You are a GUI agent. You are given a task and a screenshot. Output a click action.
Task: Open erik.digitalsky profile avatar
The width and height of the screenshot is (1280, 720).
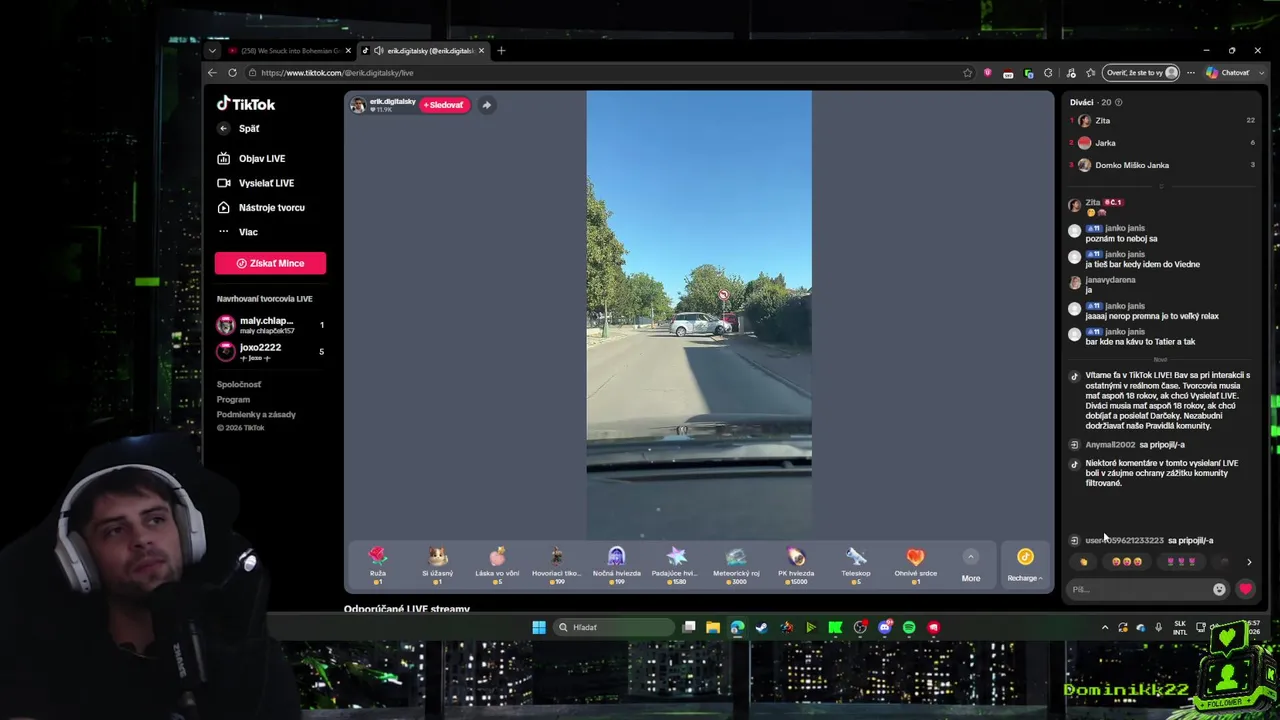point(357,105)
